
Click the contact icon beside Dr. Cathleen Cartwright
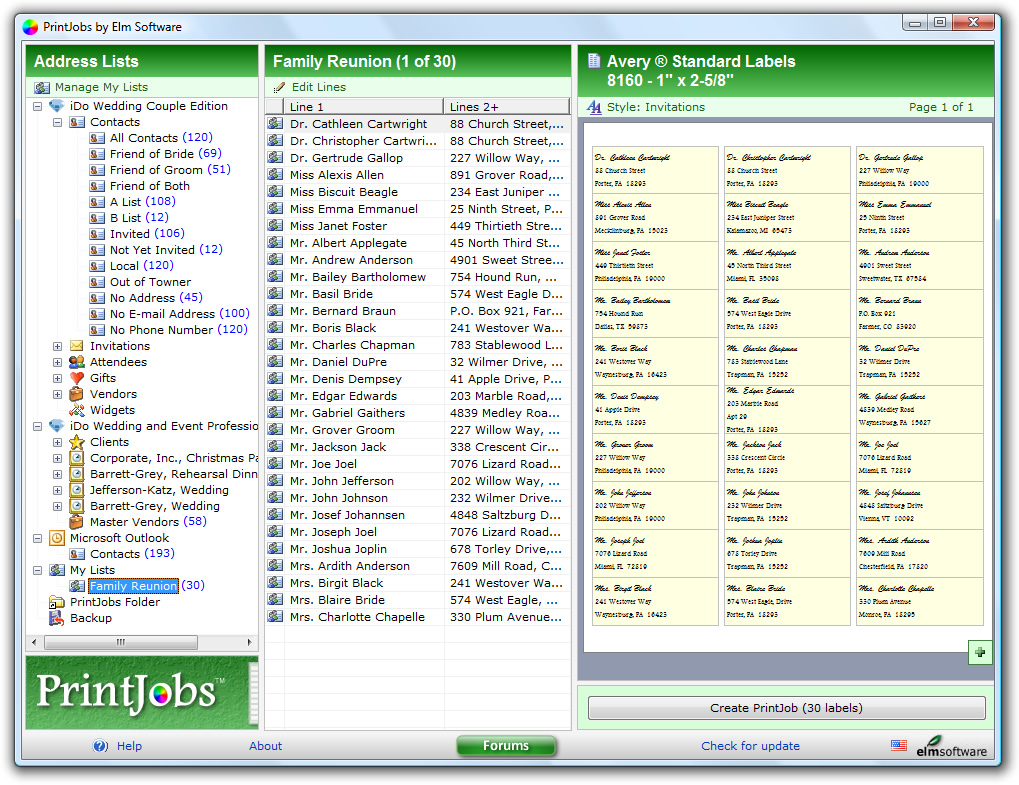(x=275, y=123)
